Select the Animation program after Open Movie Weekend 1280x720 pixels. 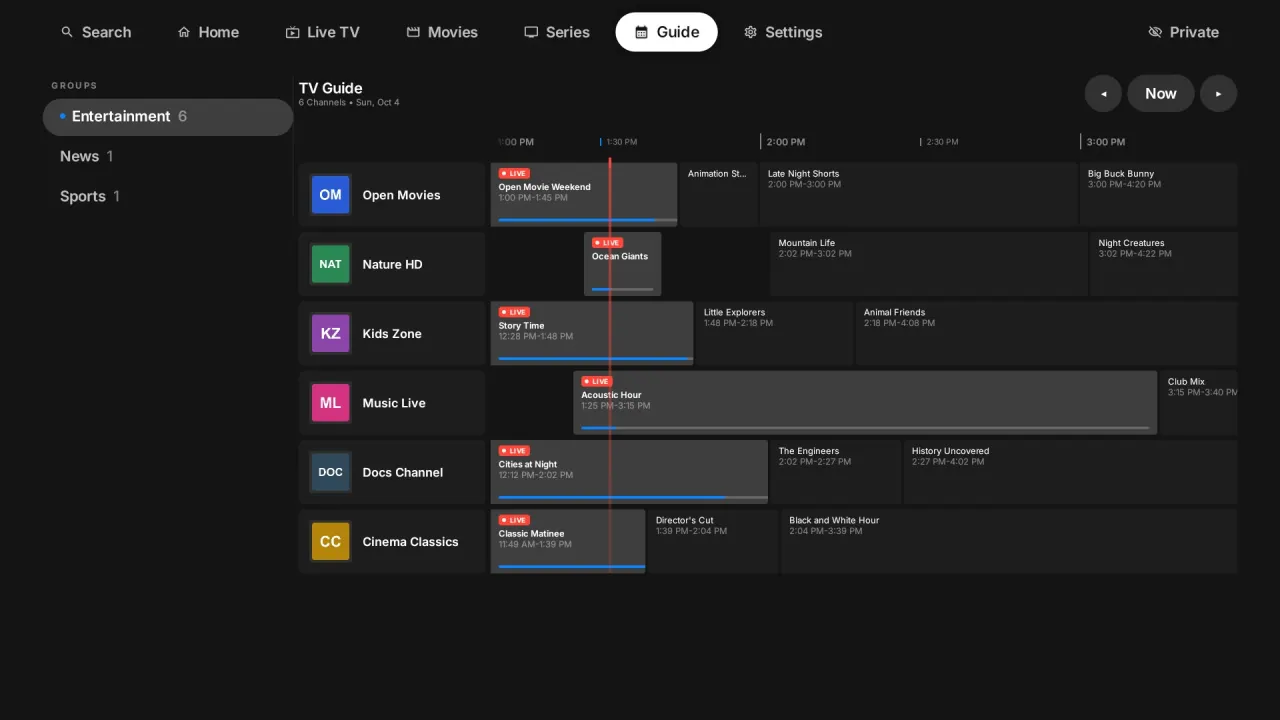tap(719, 195)
